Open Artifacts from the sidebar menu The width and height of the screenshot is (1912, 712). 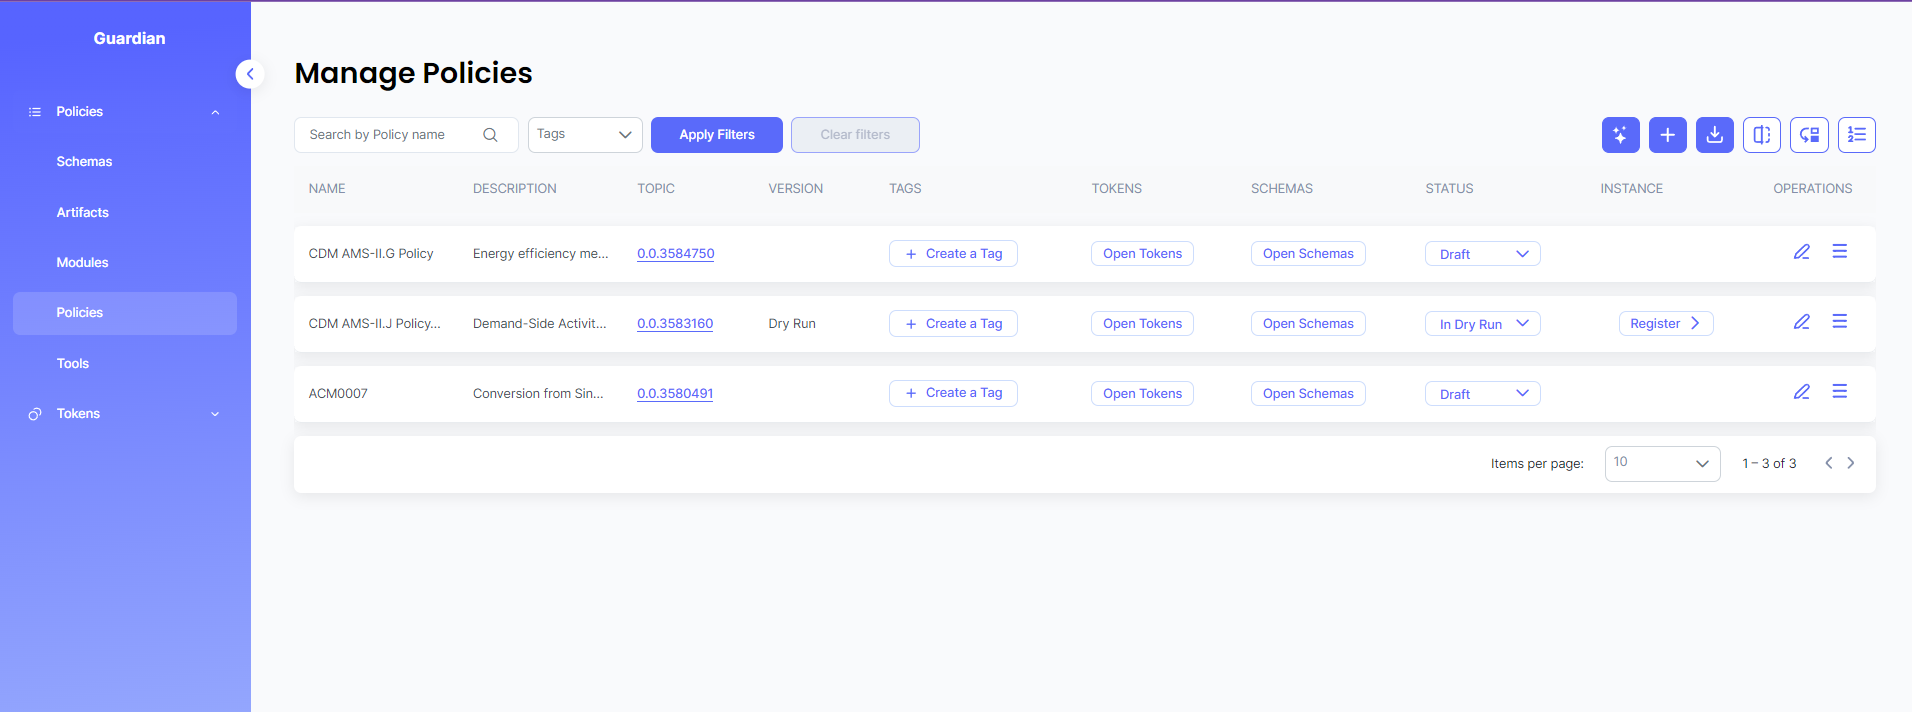82,213
